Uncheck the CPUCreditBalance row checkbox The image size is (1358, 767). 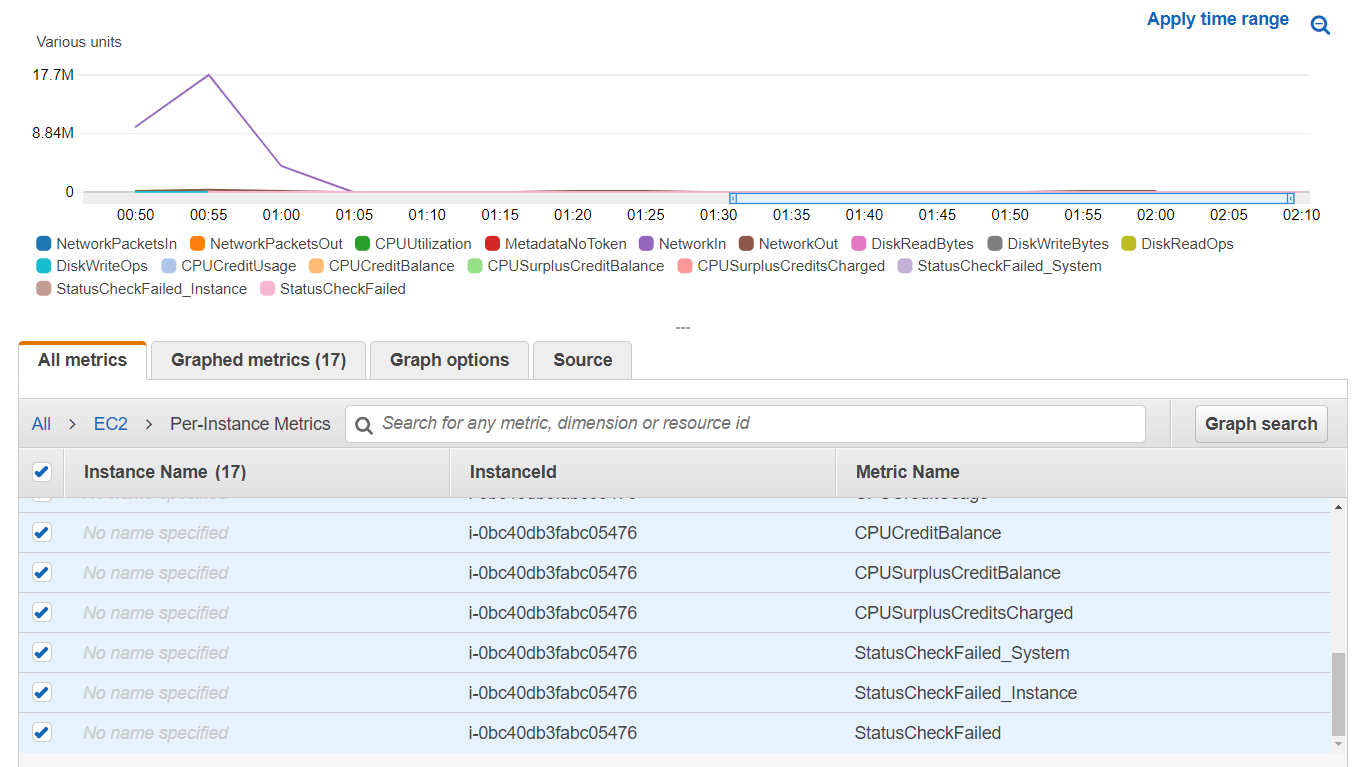tap(42, 533)
